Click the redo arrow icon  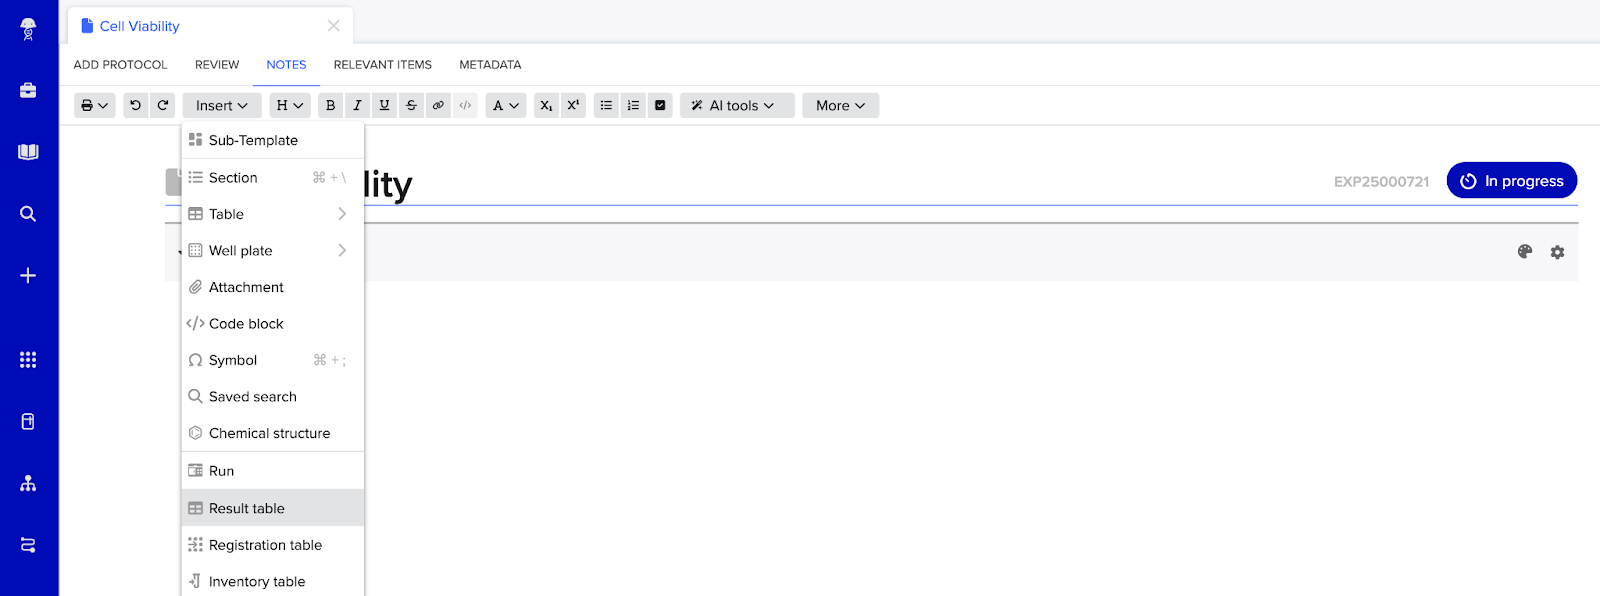click(x=163, y=105)
